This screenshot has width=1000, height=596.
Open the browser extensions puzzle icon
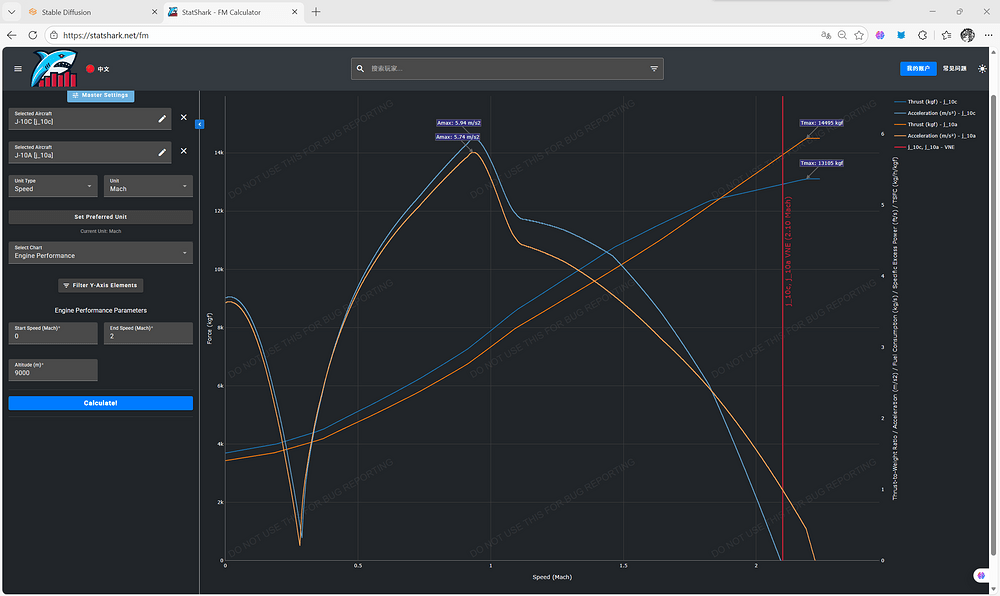coord(923,35)
